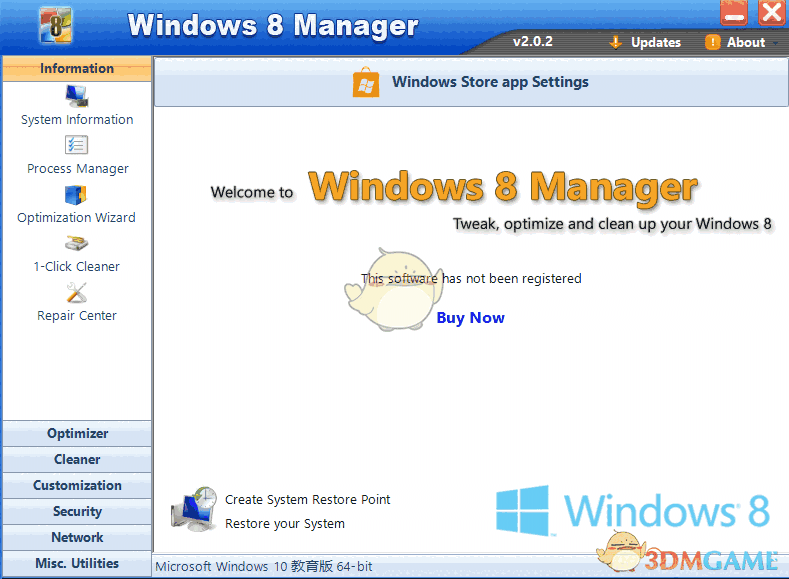Viewport: 789px width, 579px height.
Task: Click the Updates download arrow icon
Action: (x=615, y=42)
